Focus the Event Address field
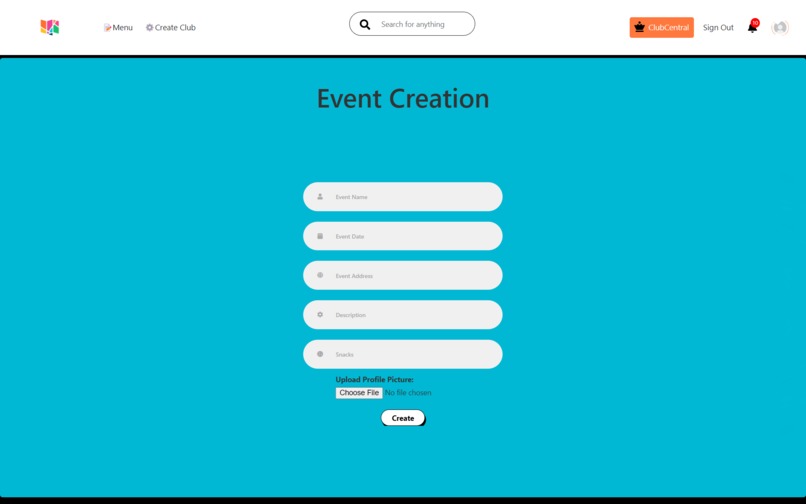This screenshot has width=806, height=504. [x=402, y=276]
